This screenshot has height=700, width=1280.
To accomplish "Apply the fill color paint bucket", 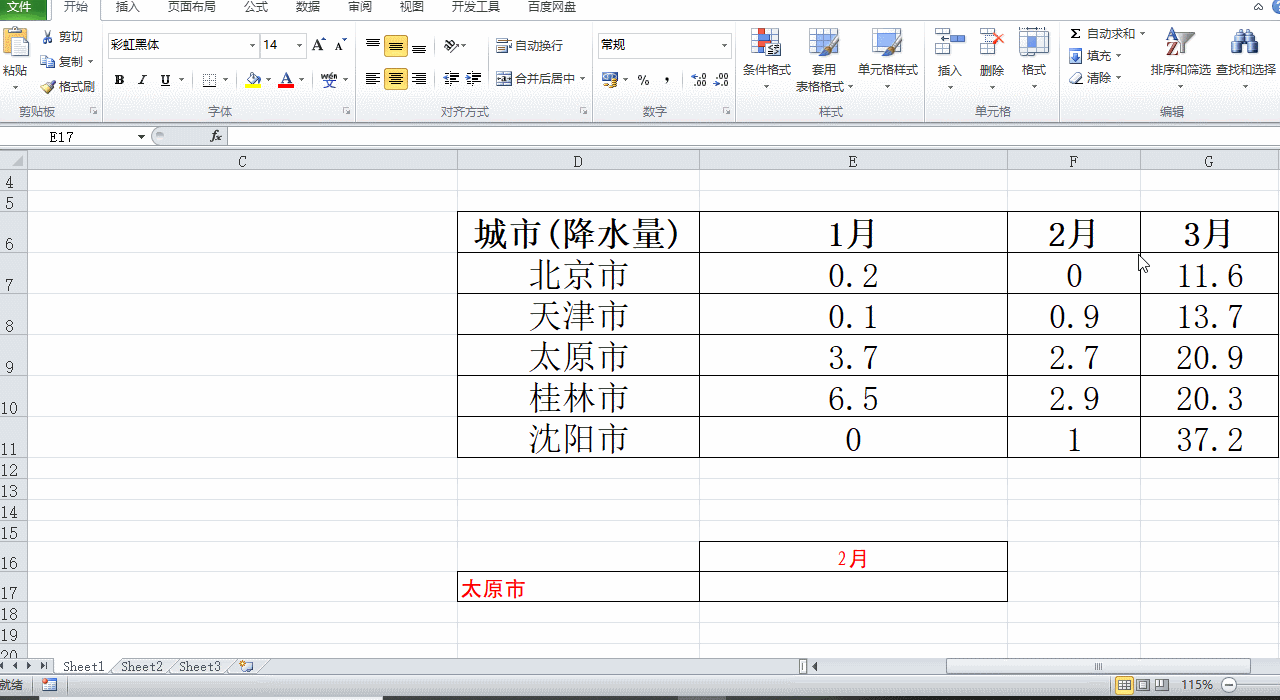I will click(253, 79).
